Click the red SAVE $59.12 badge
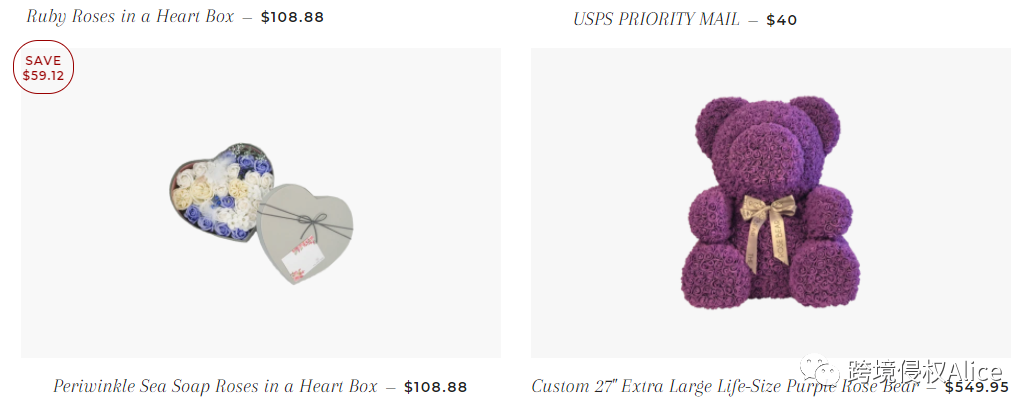The width and height of the screenshot is (1036, 417). coord(43,67)
